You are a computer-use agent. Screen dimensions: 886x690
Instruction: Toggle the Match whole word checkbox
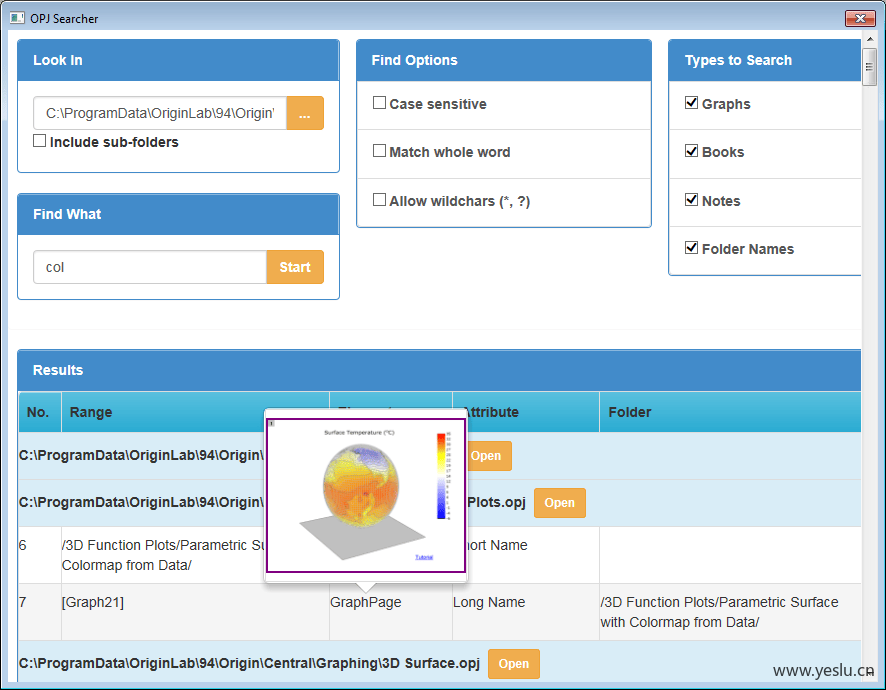(x=380, y=151)
